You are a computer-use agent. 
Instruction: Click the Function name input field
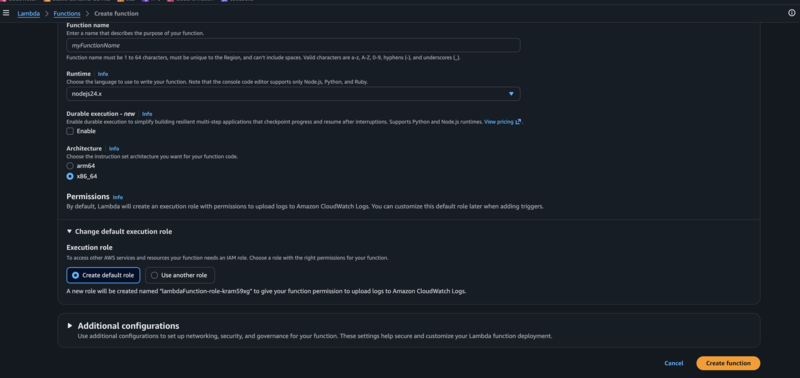point(293,45)
